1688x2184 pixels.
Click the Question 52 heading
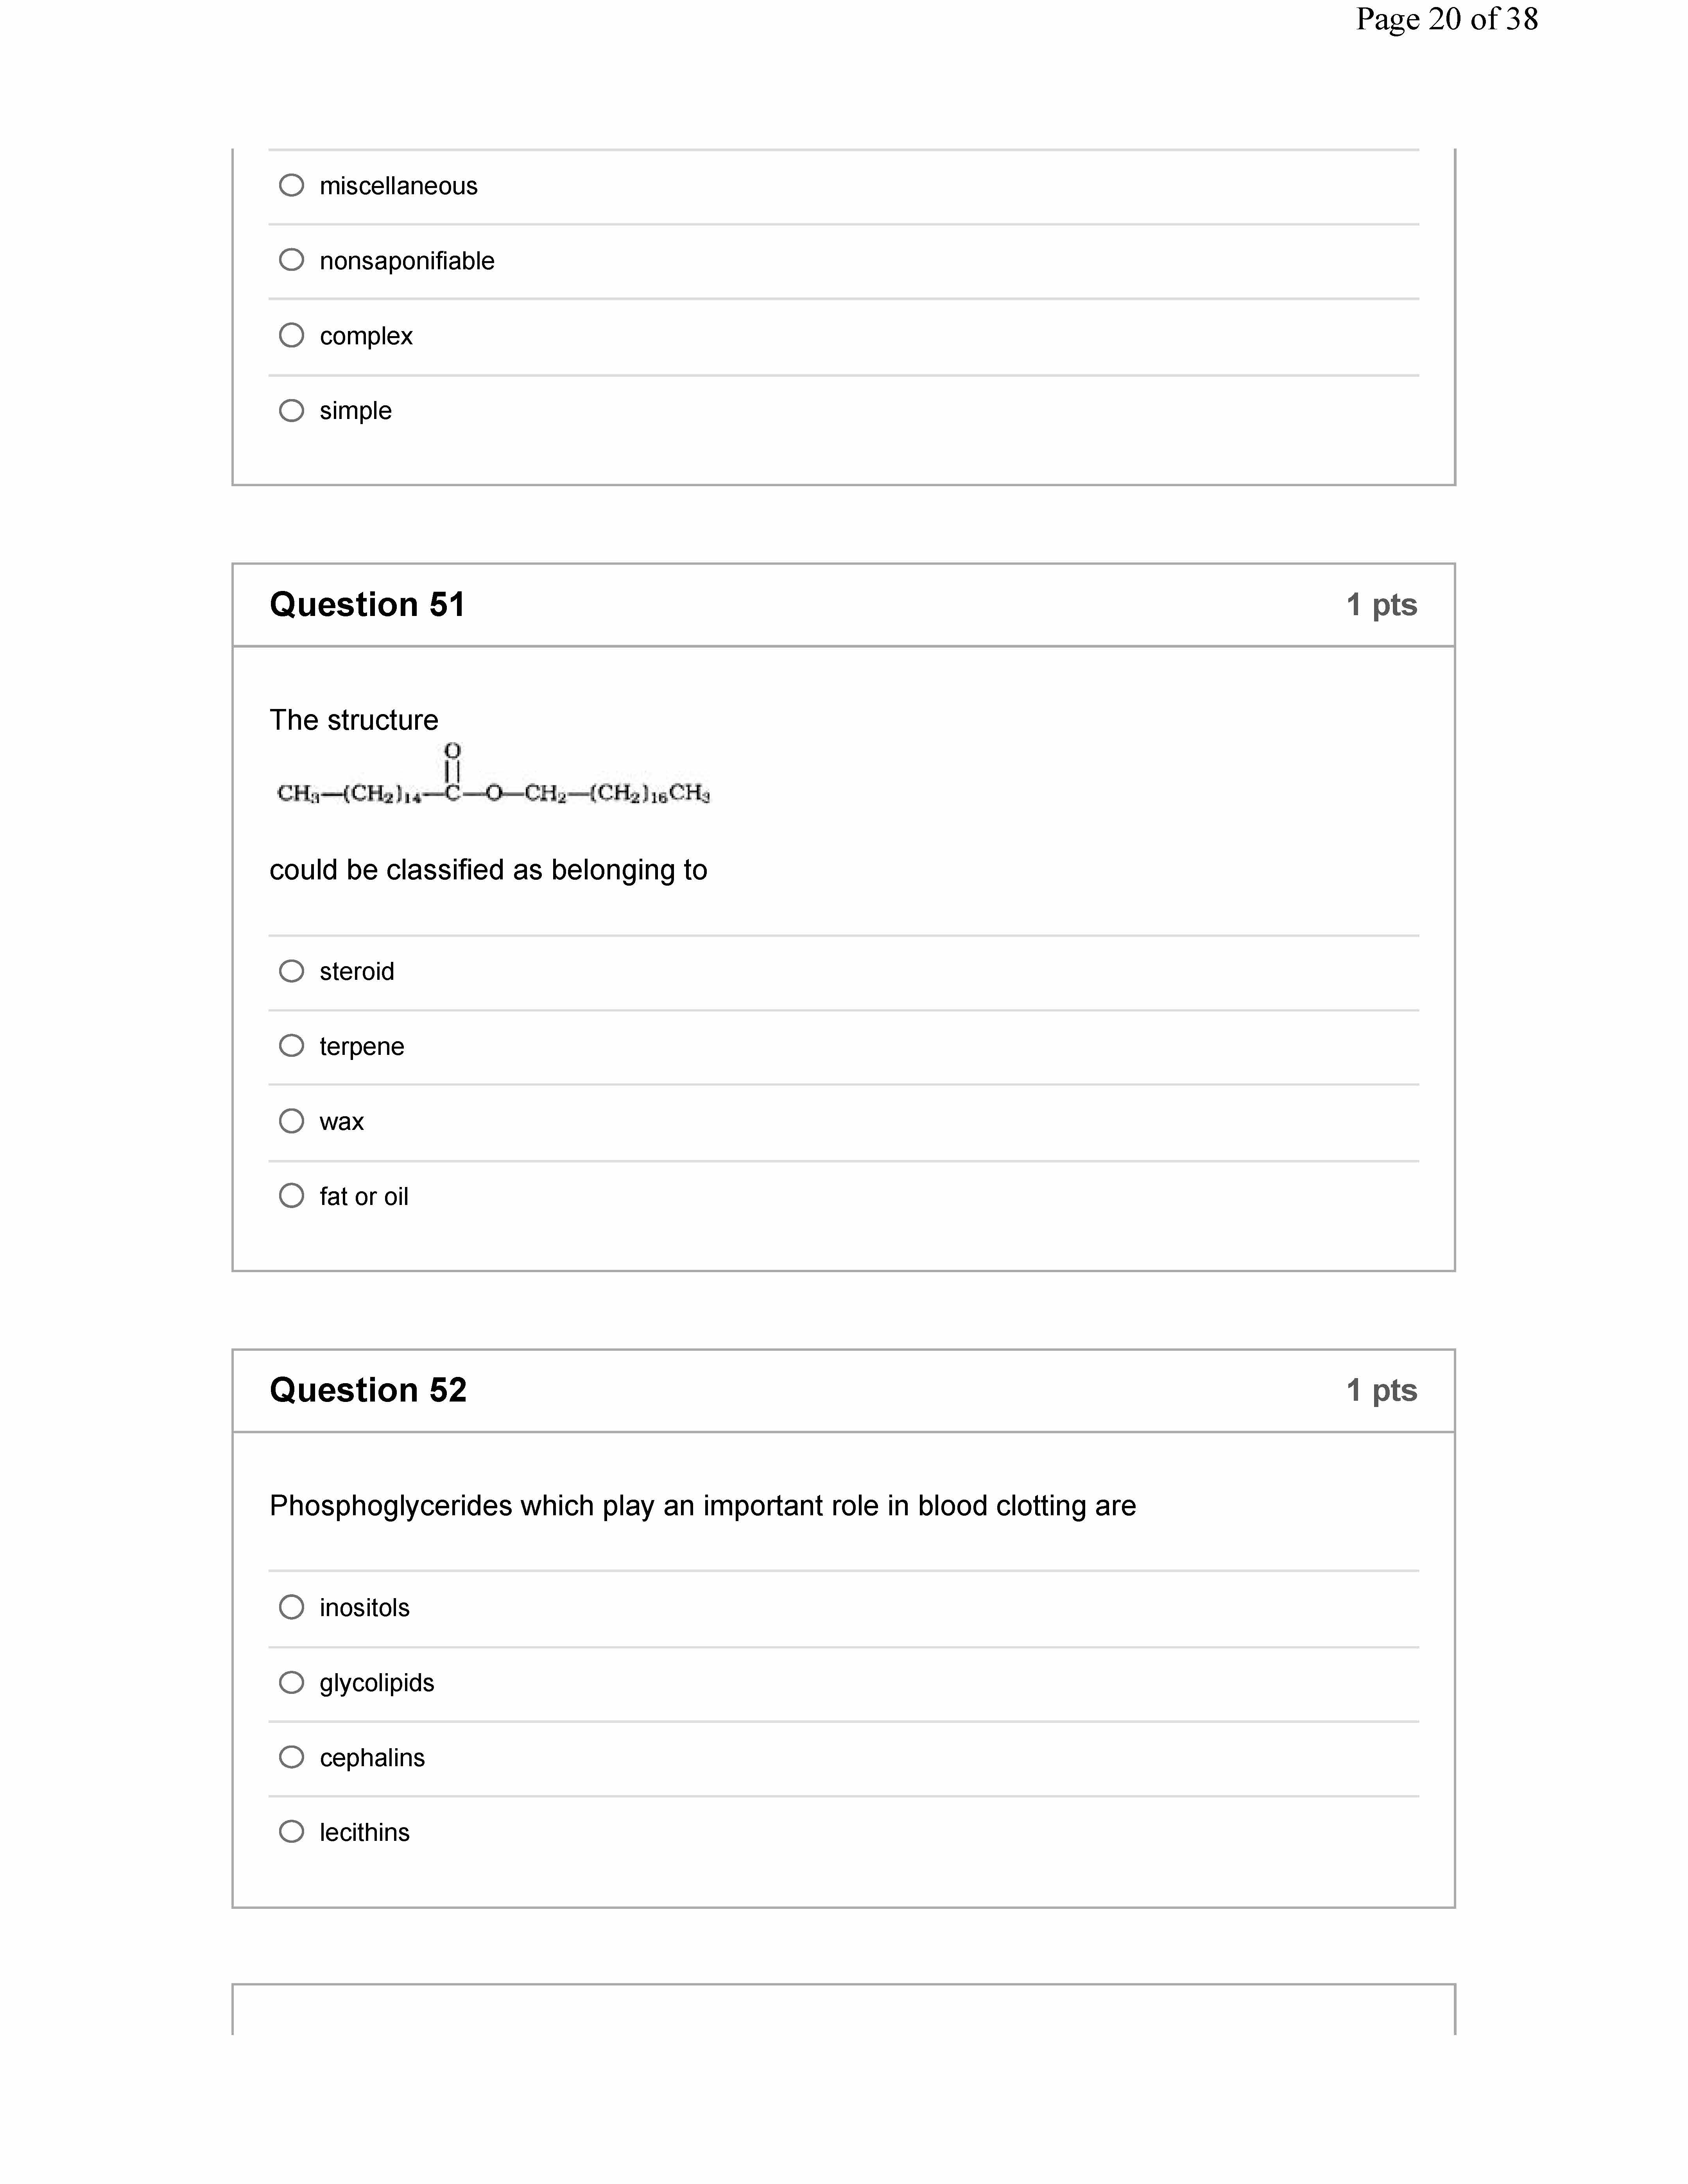[368, 1390]
